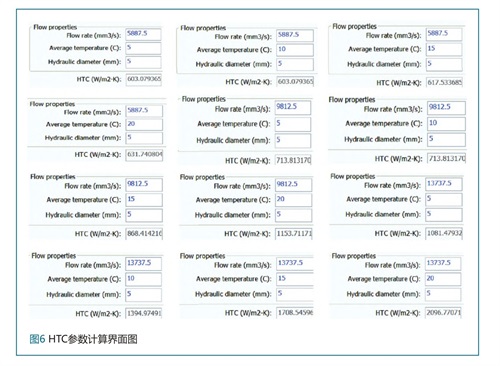Image resolution: width=500 pixels, height=366 pixels.
Task: Select average temperature field showing 5 with flow 5887.5
Action: pyautogui.click(x=143, y=48)
